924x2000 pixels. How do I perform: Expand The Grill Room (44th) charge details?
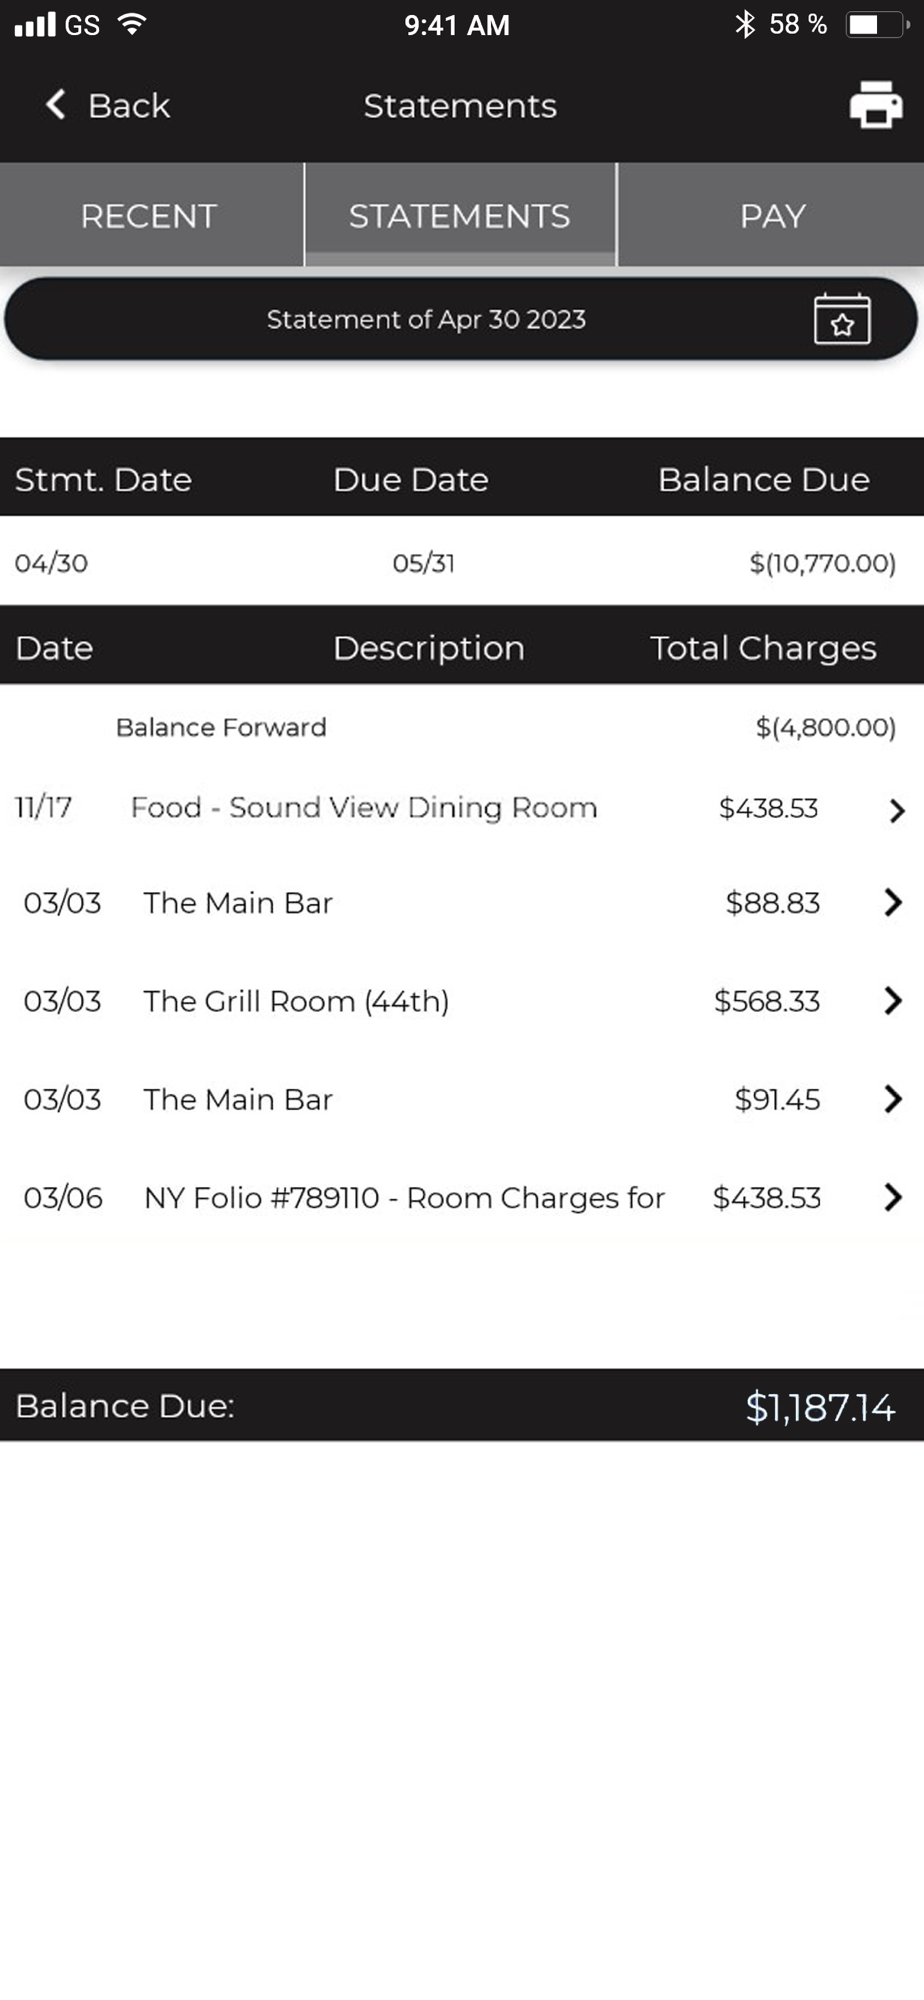pyautogui.click(x=893, y=1001)
